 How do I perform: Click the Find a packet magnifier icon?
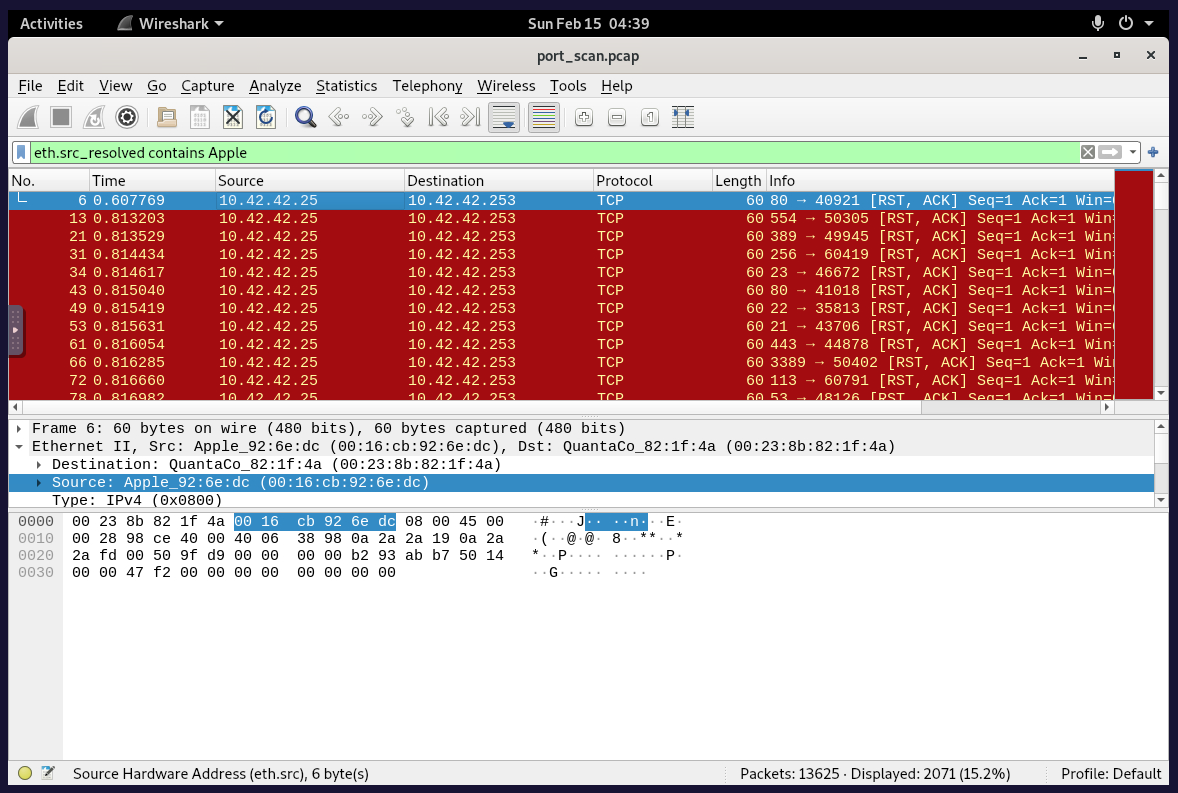coord(306,118)
